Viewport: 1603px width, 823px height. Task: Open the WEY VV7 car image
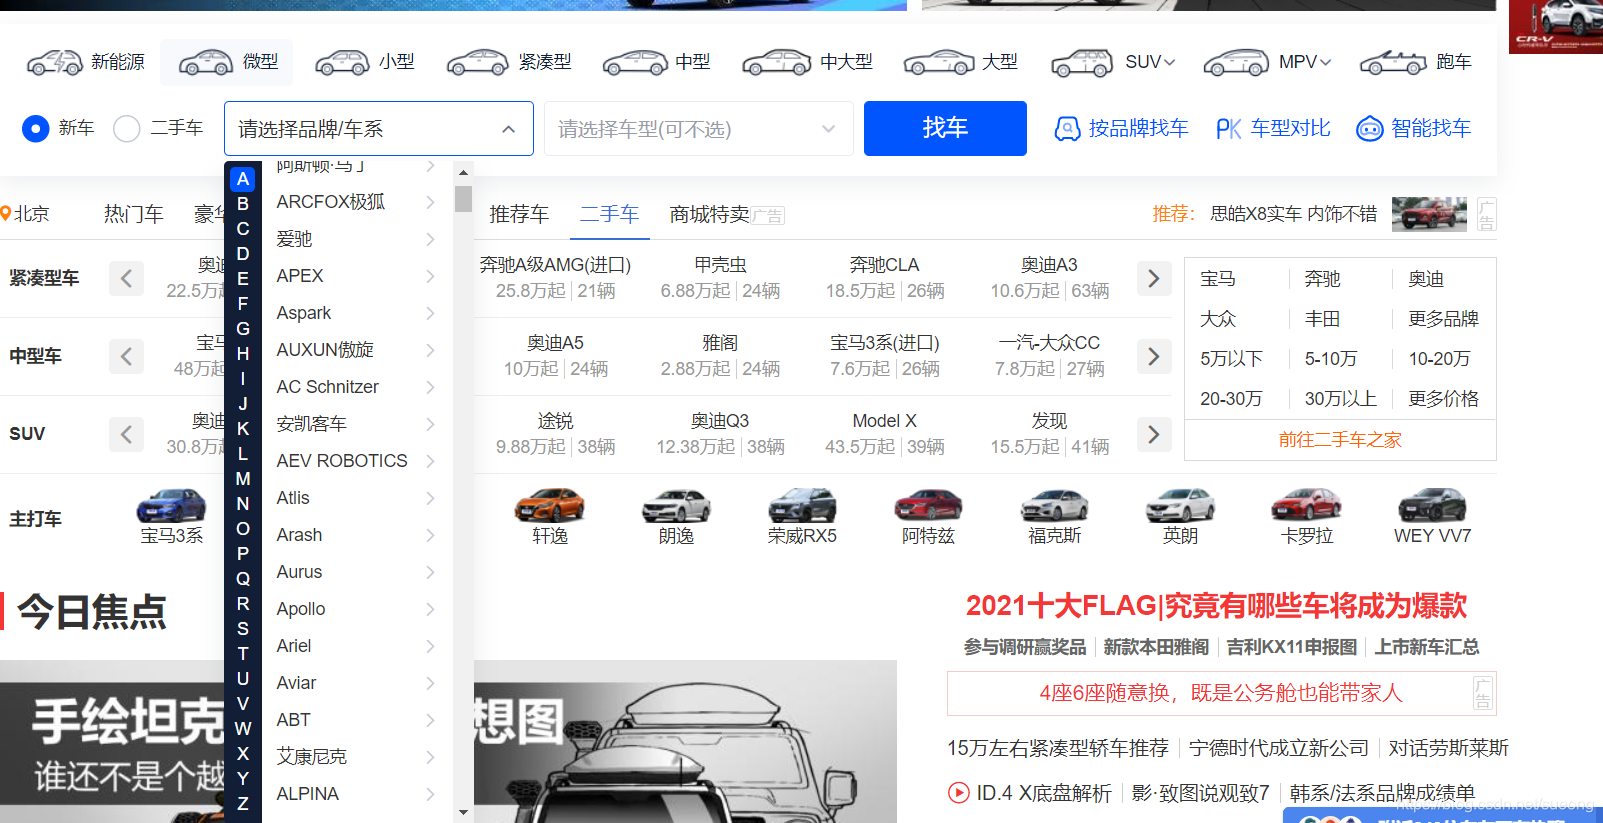point(1432,506)
